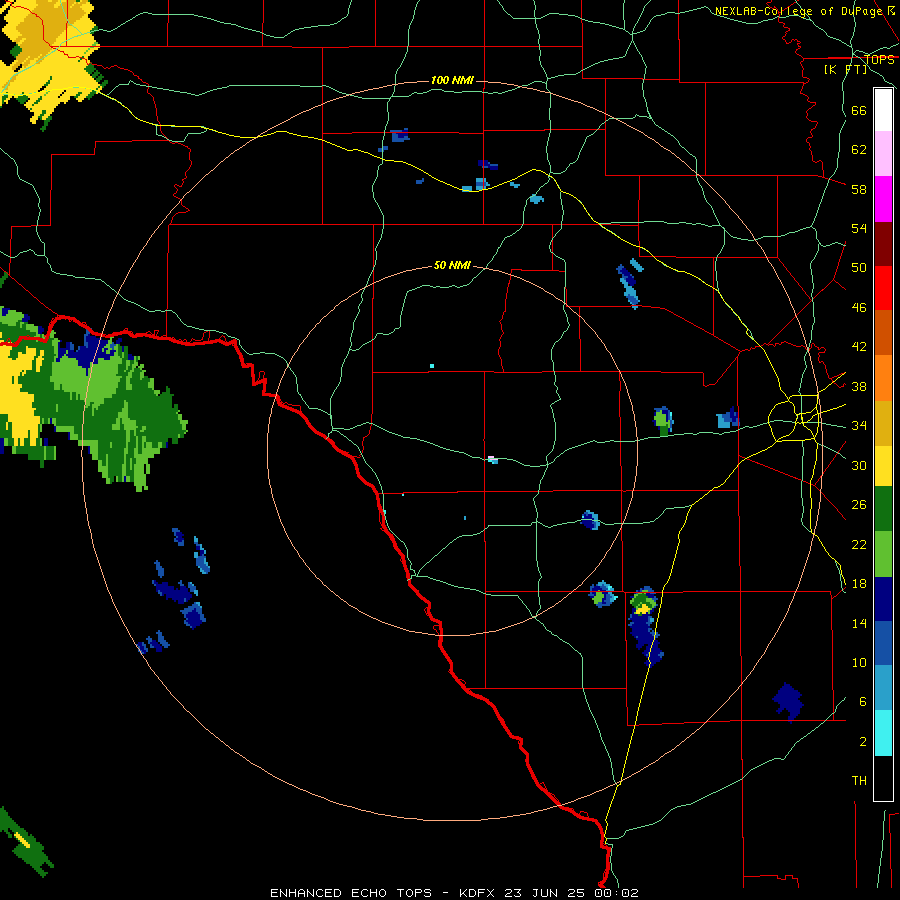Click the 50 value beside the colorbar
Screen dimensions: 900x900
point(859,268)
